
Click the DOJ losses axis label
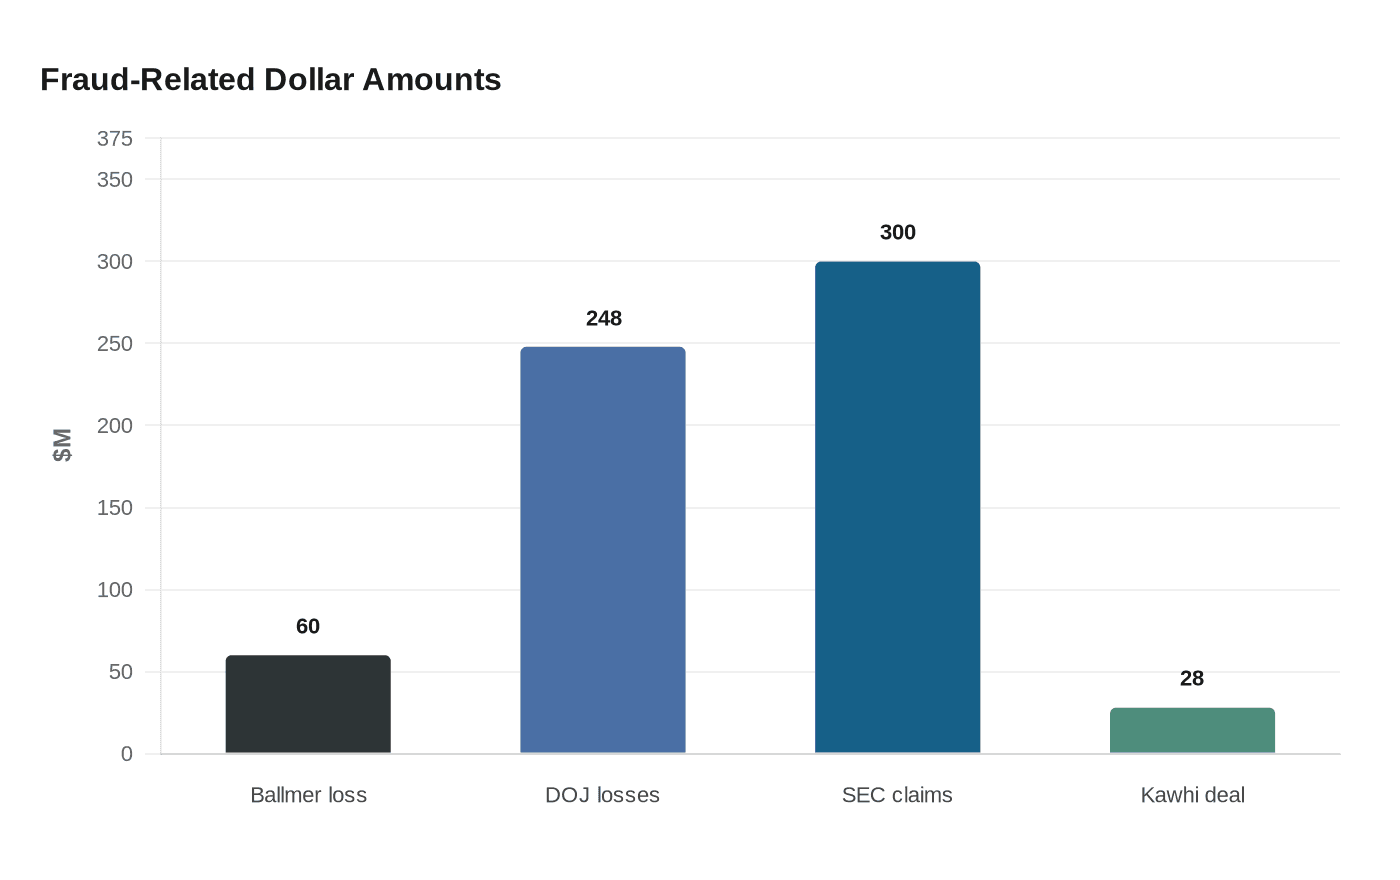603,795
